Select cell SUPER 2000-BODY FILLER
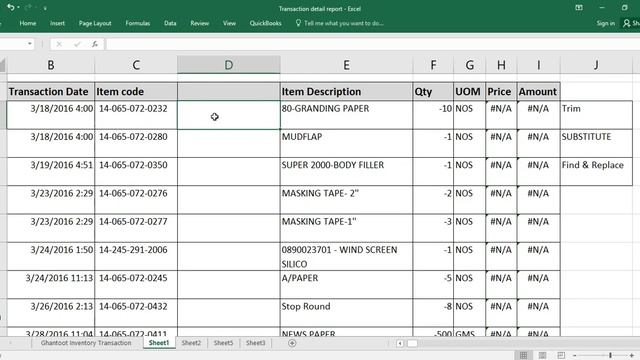 point(346,171)
